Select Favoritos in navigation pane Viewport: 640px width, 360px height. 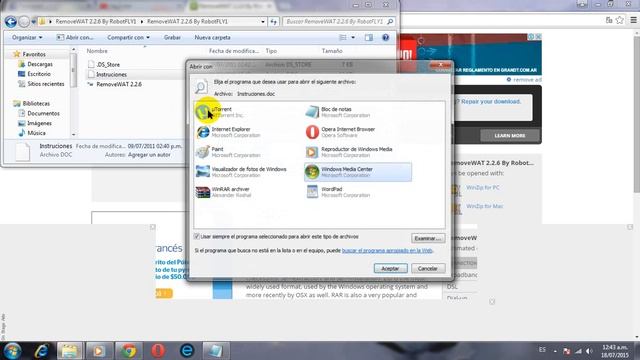[x=34, y=54]
